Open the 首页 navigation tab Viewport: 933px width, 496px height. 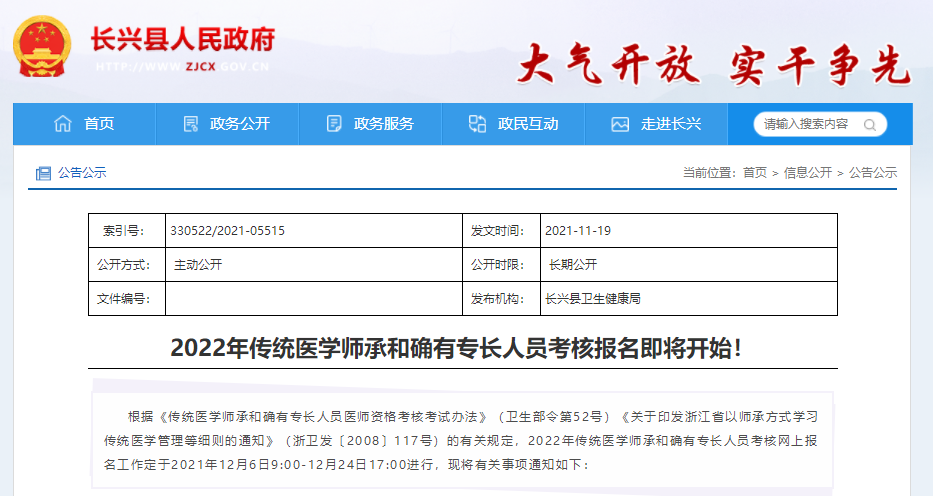click(99, 124)
